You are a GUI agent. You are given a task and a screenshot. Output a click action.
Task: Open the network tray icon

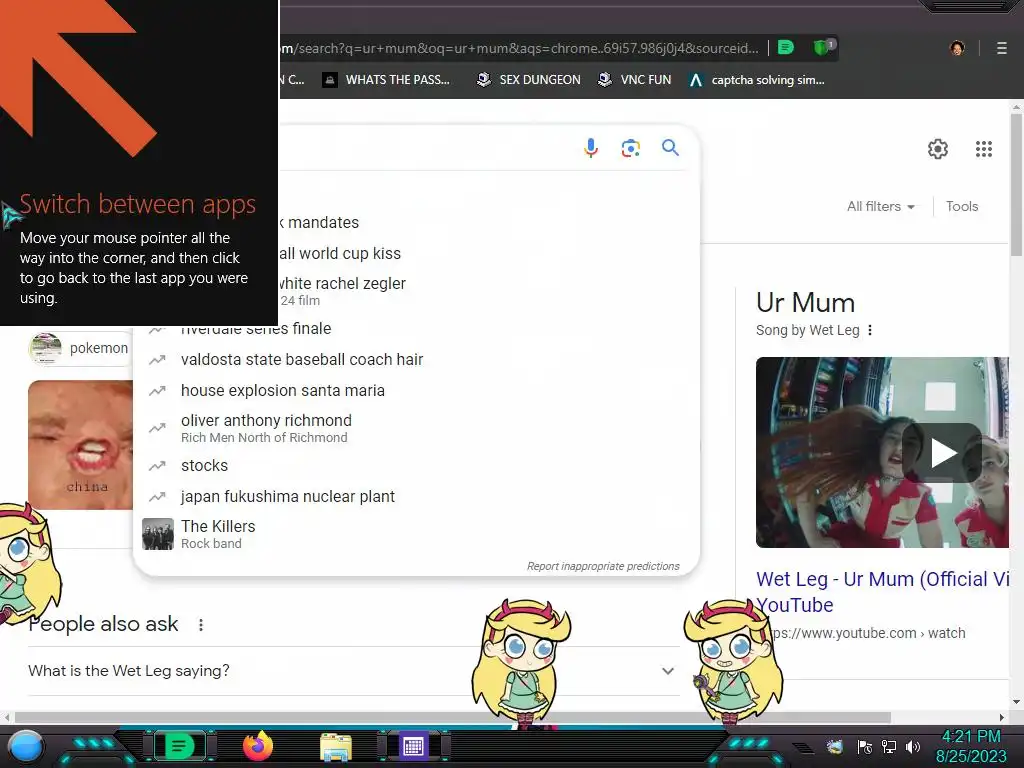pos(888,746)
